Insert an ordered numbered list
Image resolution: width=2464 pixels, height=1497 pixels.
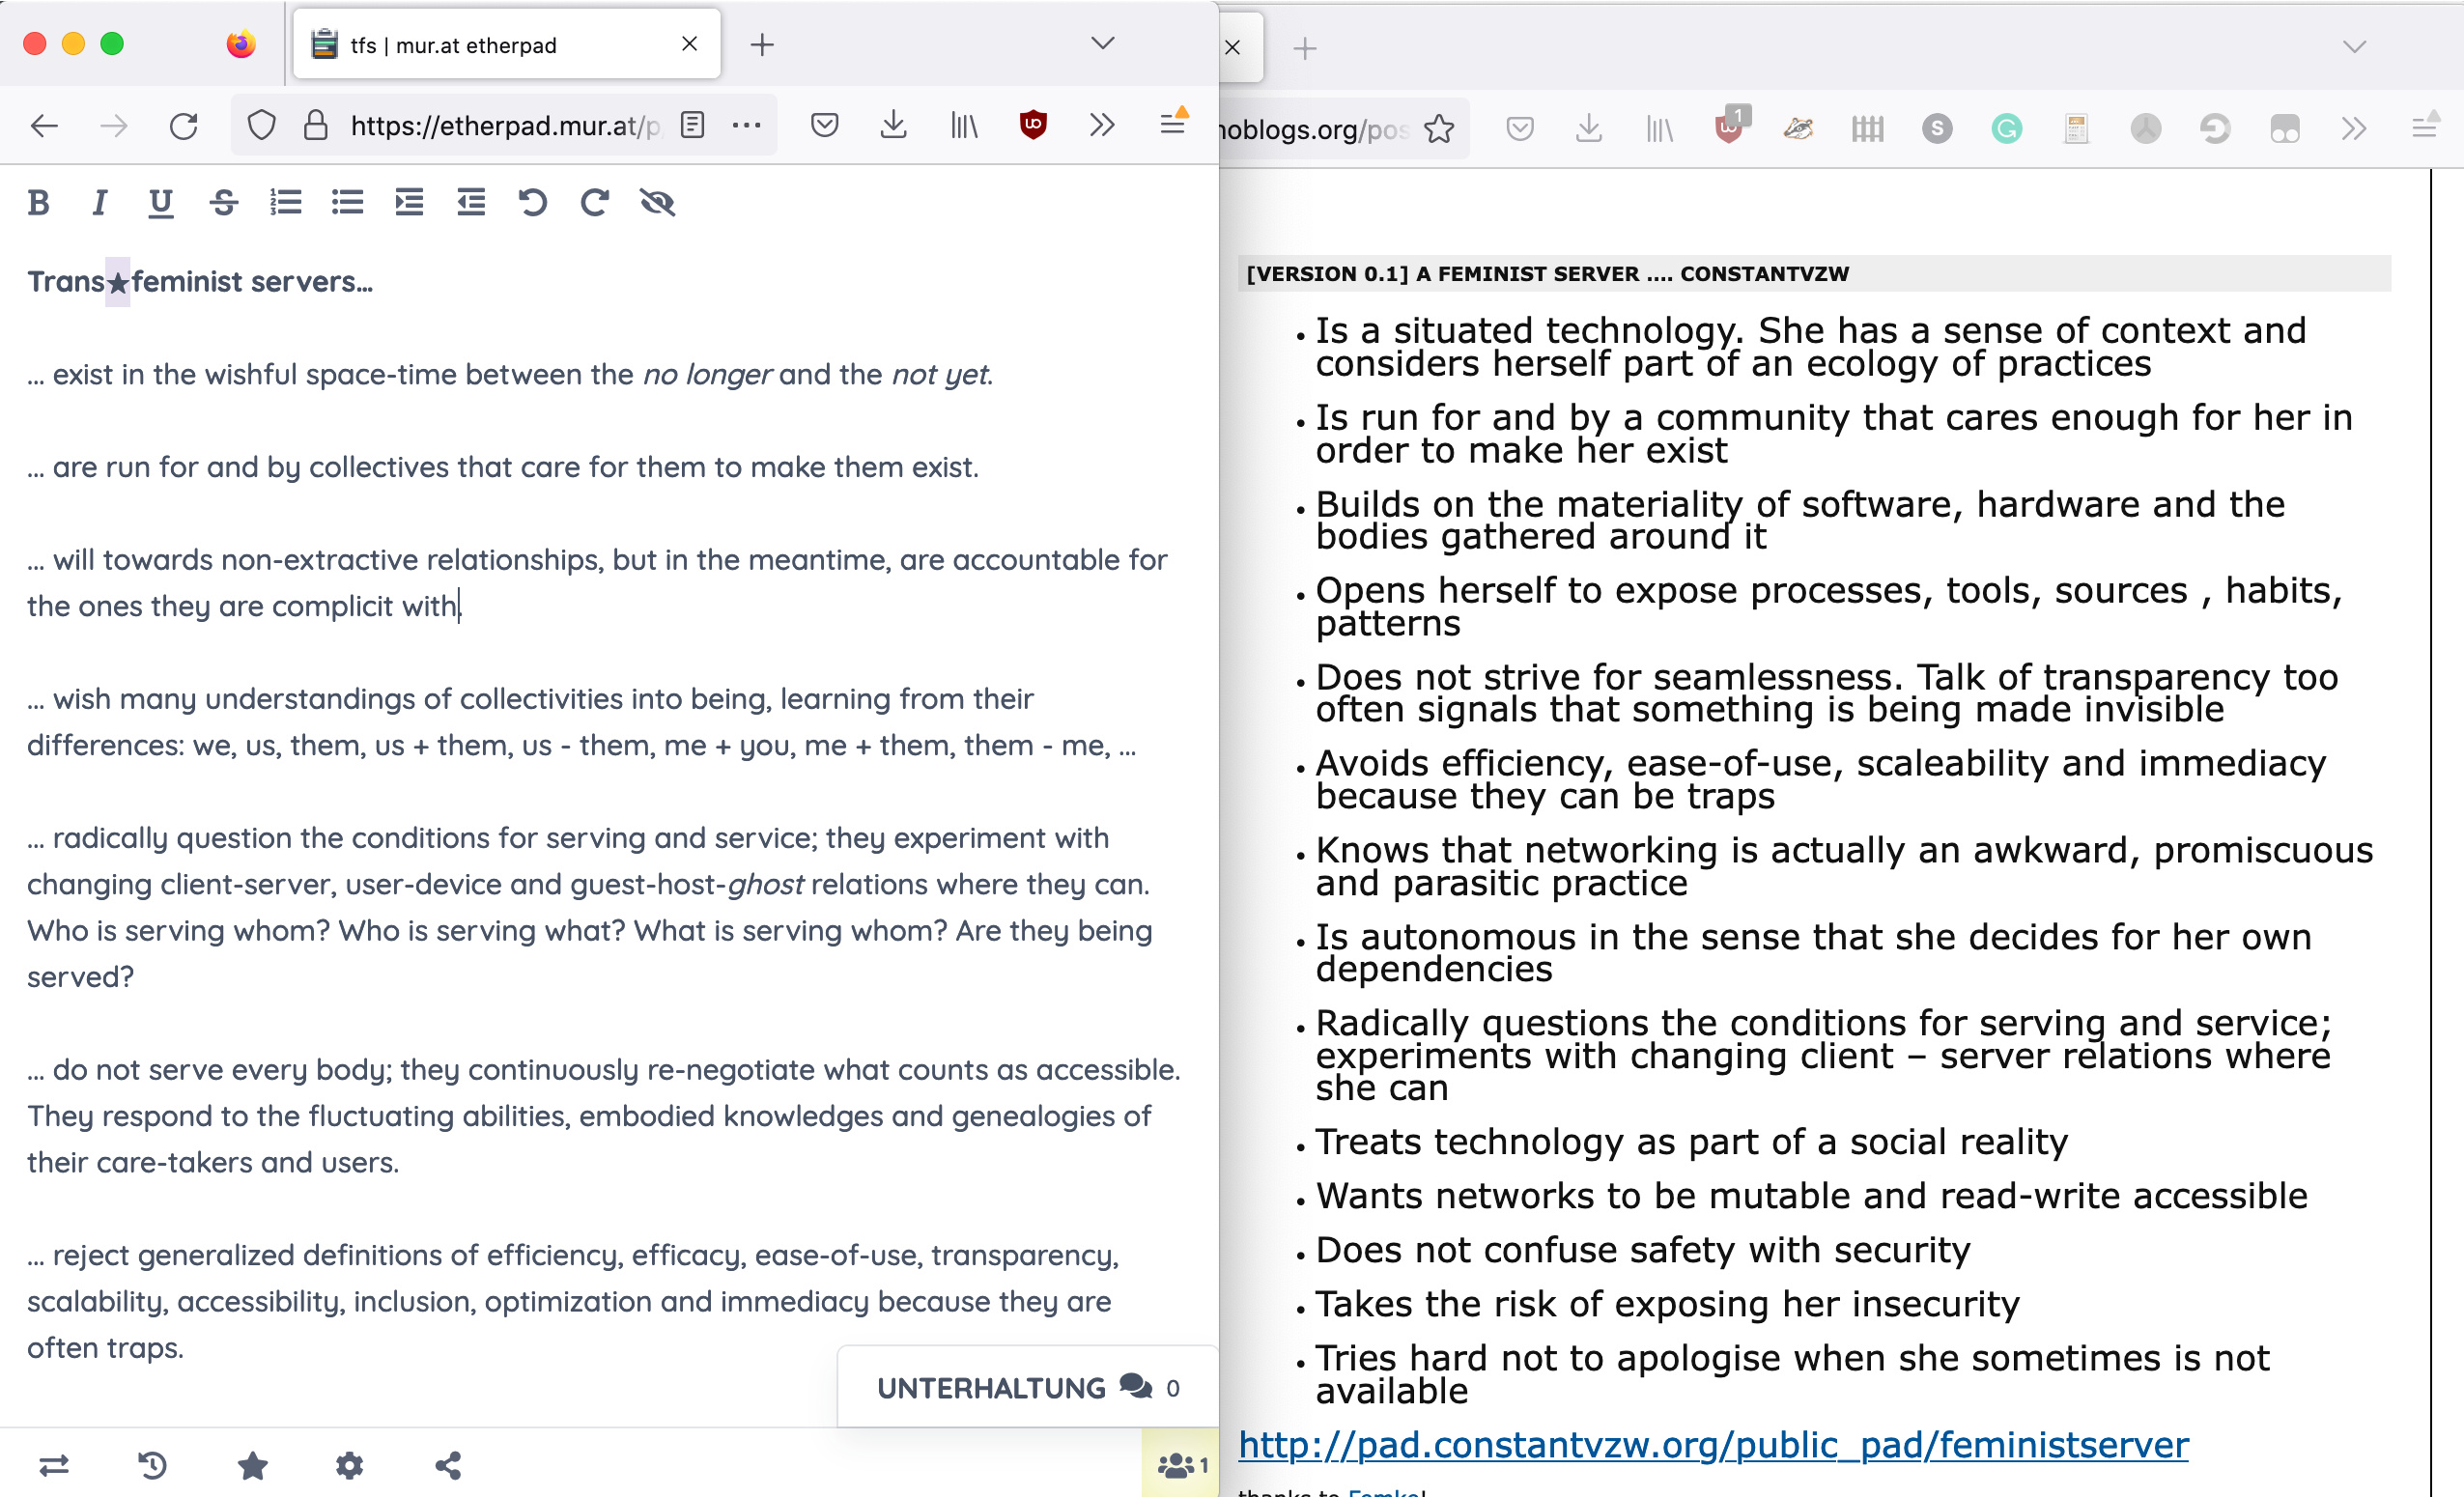click(x=286, y=203)
